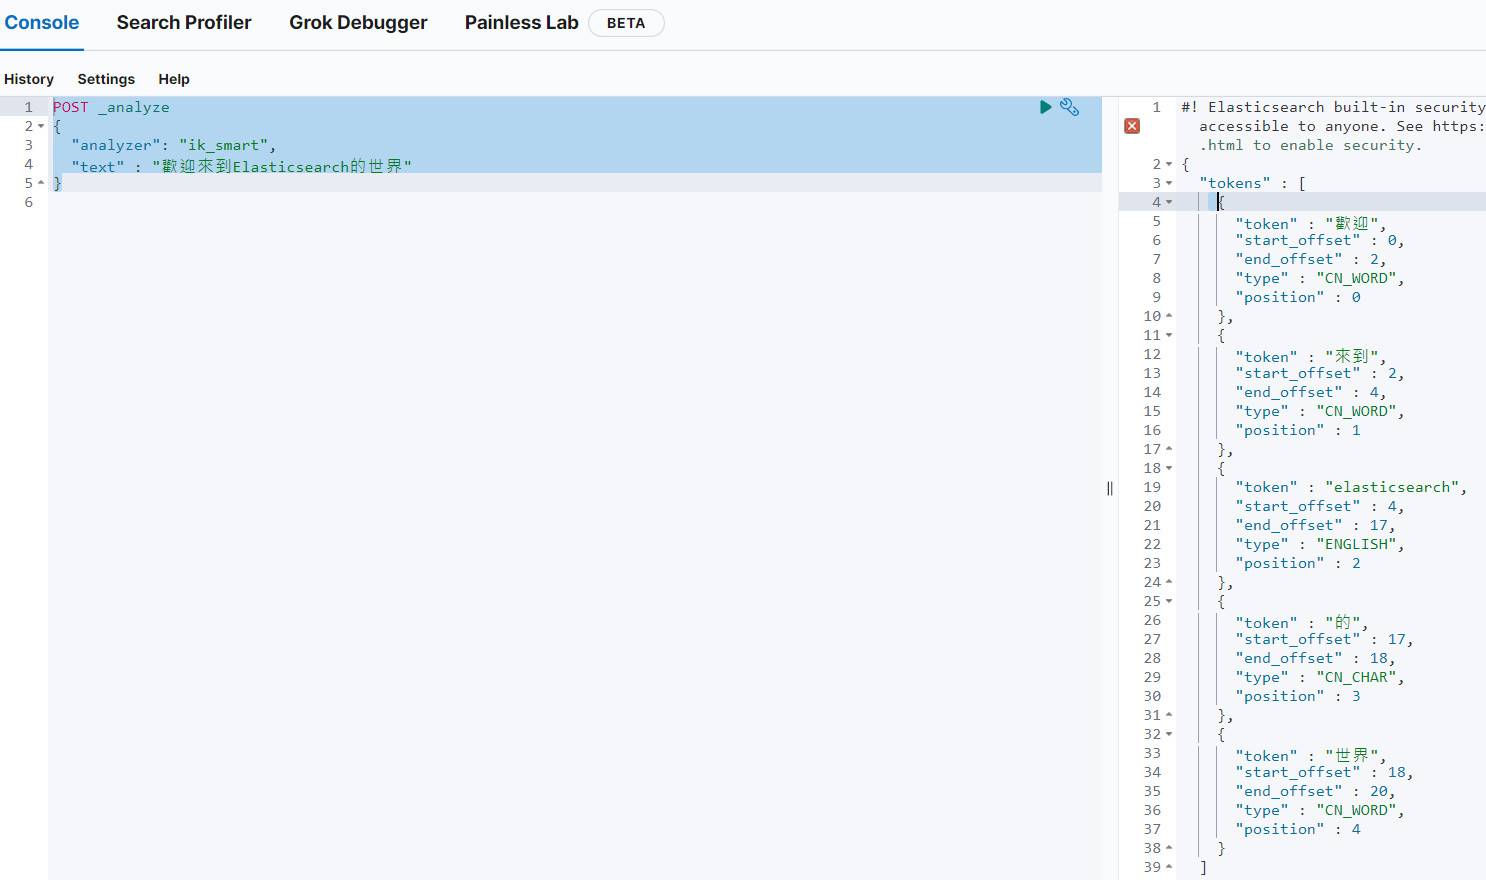
Task: Collapse elasticsearch token object at line 18
Action: click(1169, 469)
